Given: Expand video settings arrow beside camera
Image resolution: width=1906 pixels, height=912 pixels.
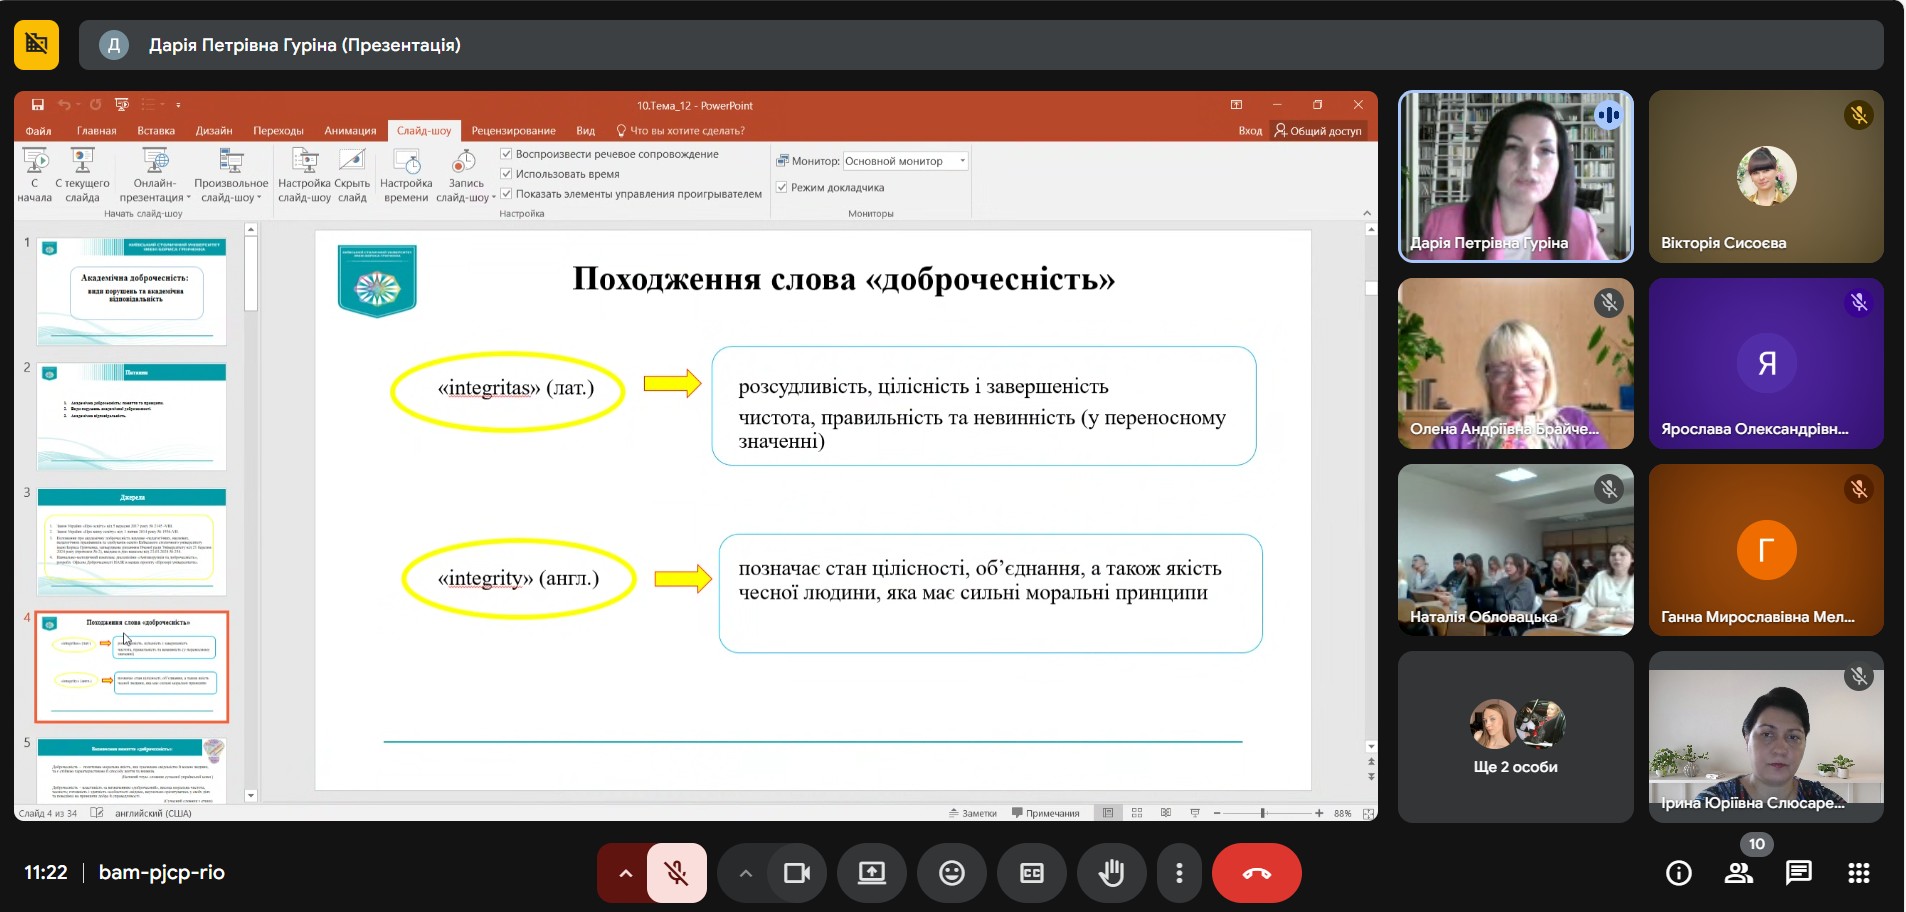Looking at the screenshot, I should pyautogui.click(x=745, y=873).
